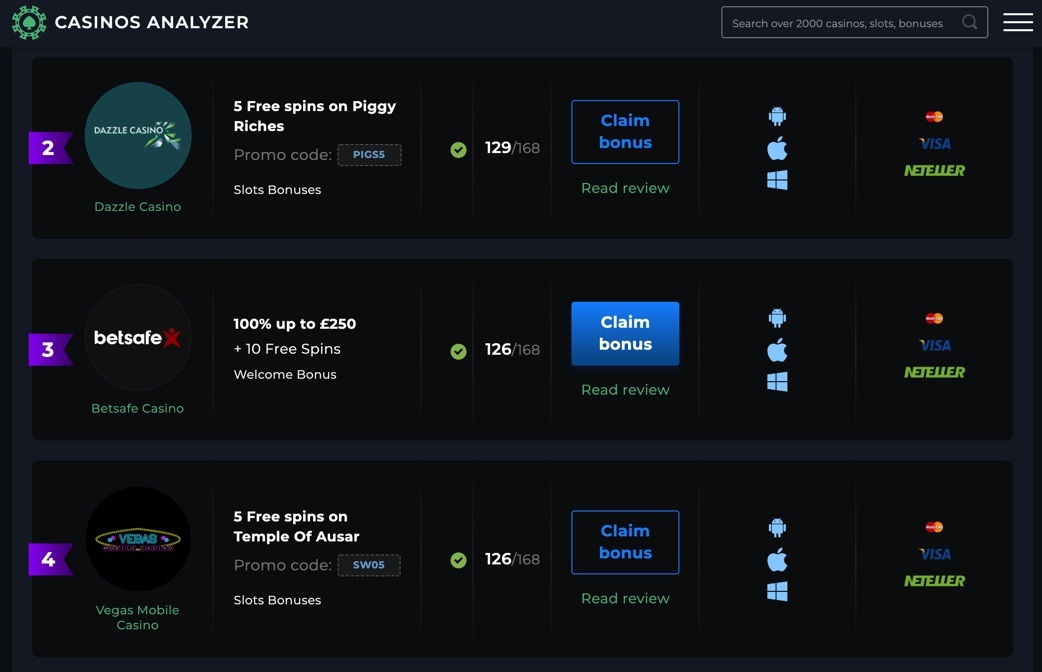Click the Casinos Analyzer poker chip logo
1042x672 pixels.
[x=29, y=23]
